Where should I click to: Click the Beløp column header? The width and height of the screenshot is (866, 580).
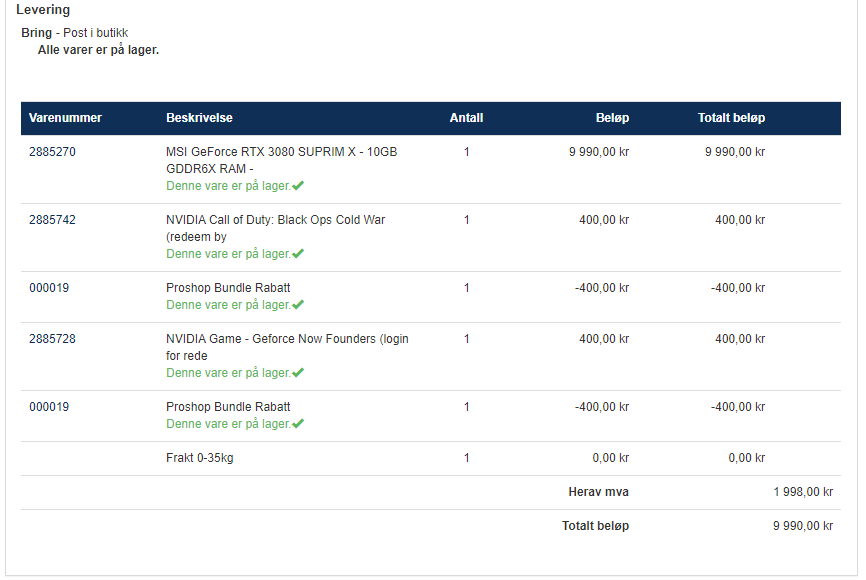[612, 118]
